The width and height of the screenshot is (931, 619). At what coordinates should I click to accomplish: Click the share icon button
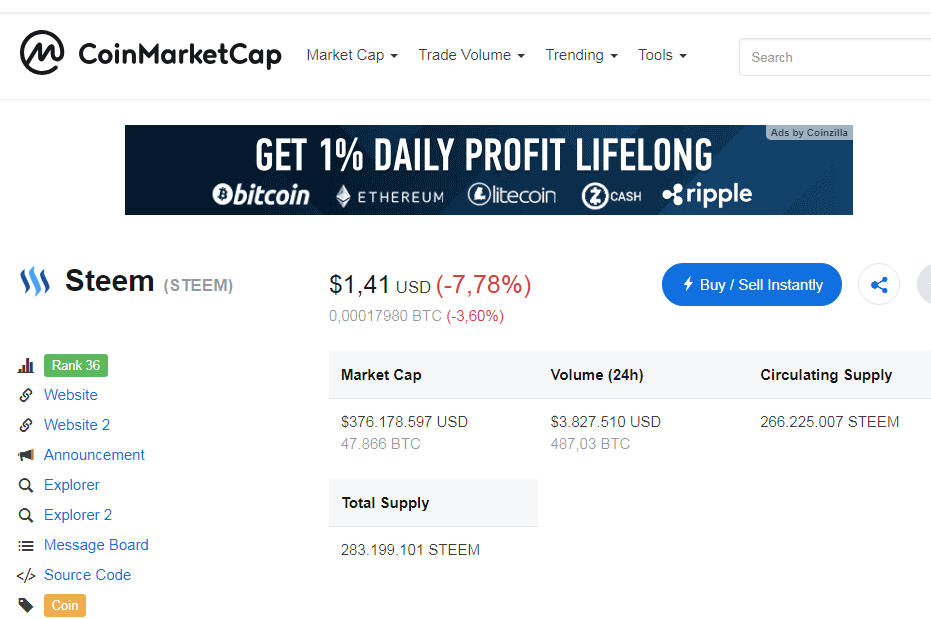pos(879,285)
